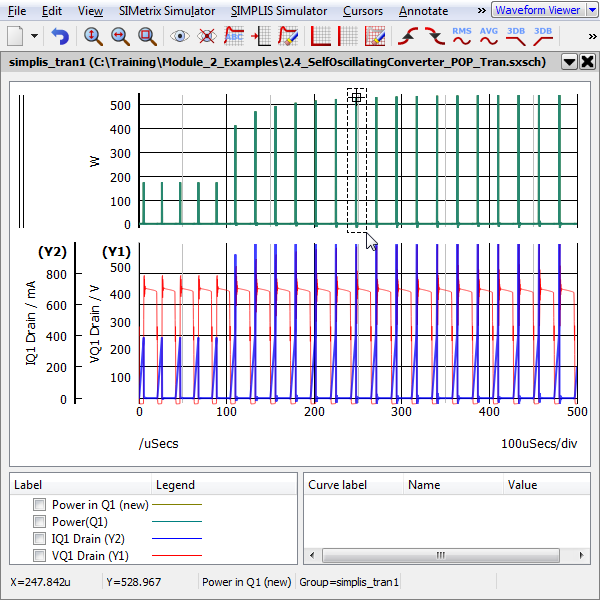The width and height of the screenshot is (600, 600).
Task: Click the zoom in magnifier icon
Action: 93,36
